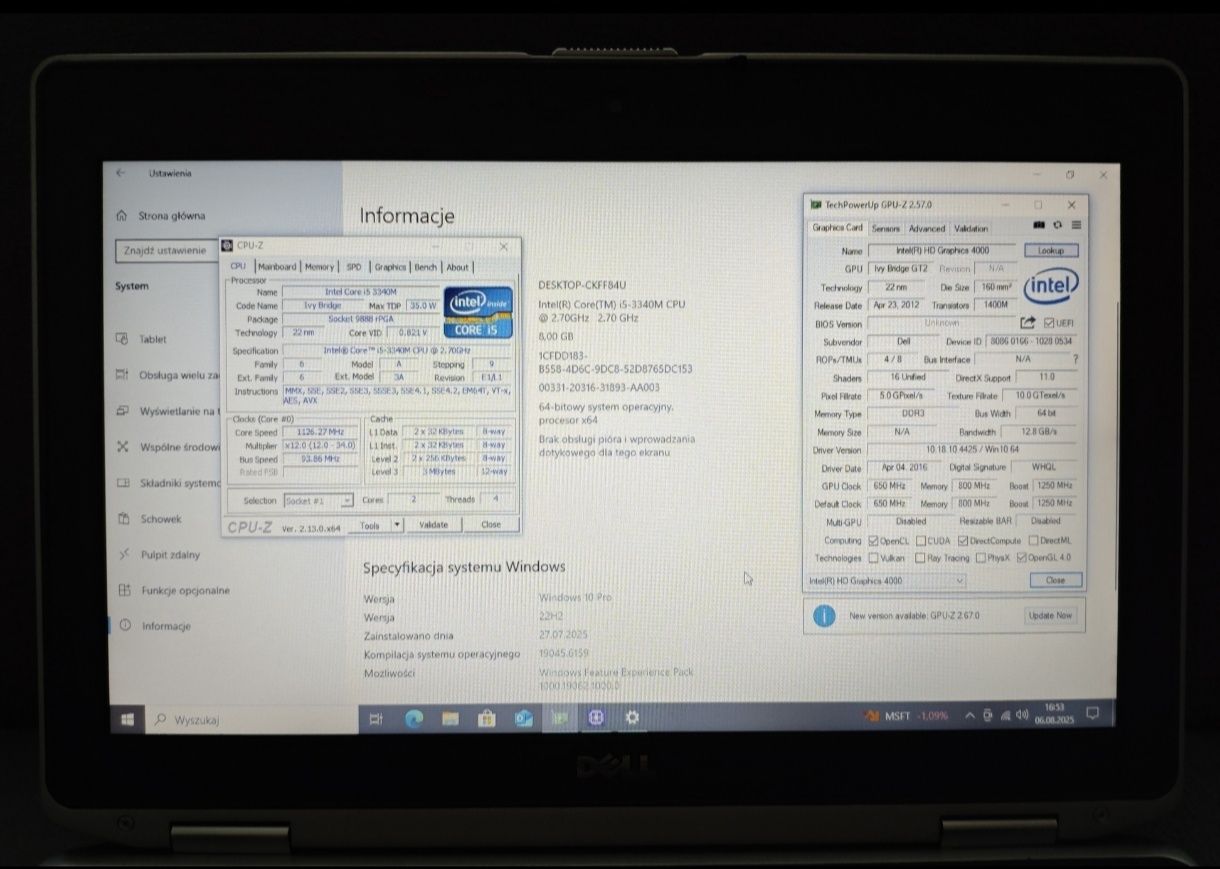Click the Lookup button in GPU-Z
The height and width of the screenshot is (869, 1220).
click(x=1051, y=250)
